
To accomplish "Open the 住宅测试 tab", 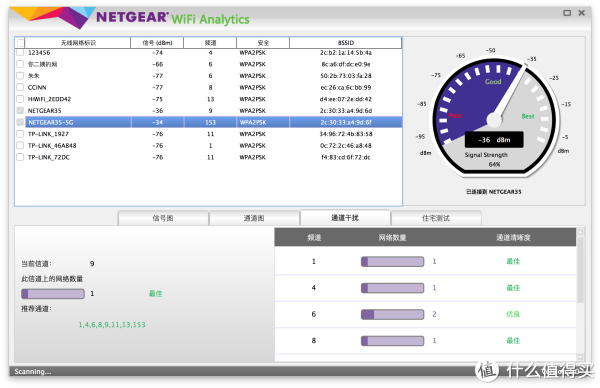I will (x=436, y=218).
